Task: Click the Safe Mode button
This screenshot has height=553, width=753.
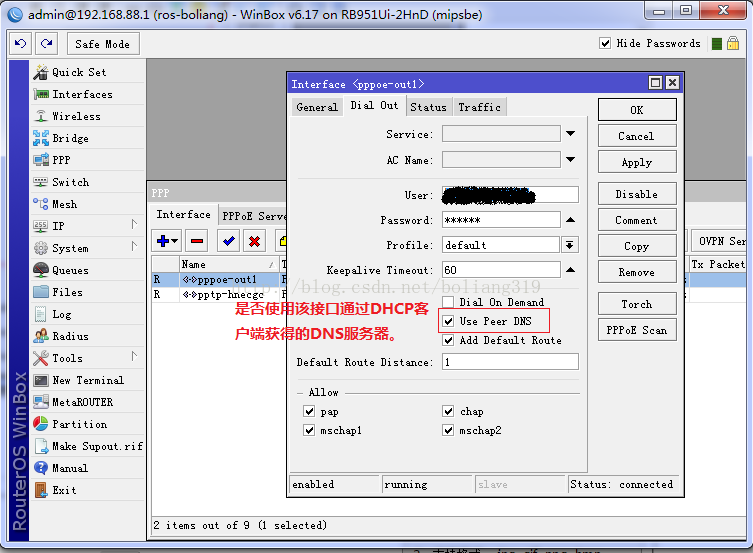Action: point(103,44)
